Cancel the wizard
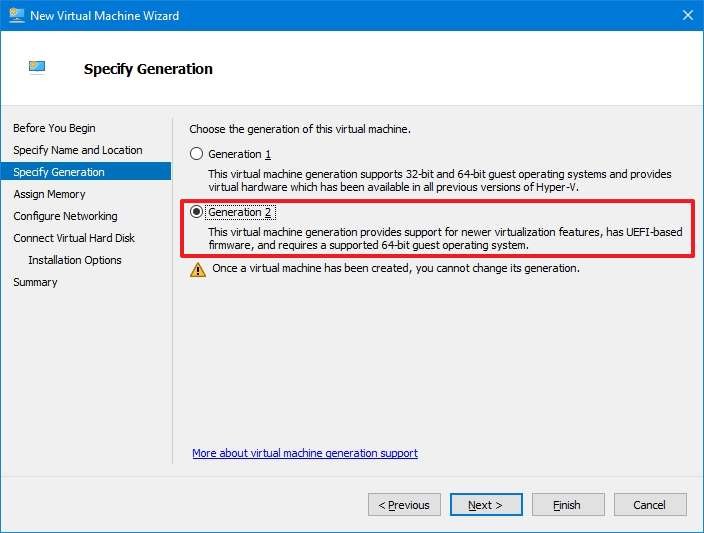Viewport: 704px width, 533px height. pyautogui.click(x=650, y=505)
